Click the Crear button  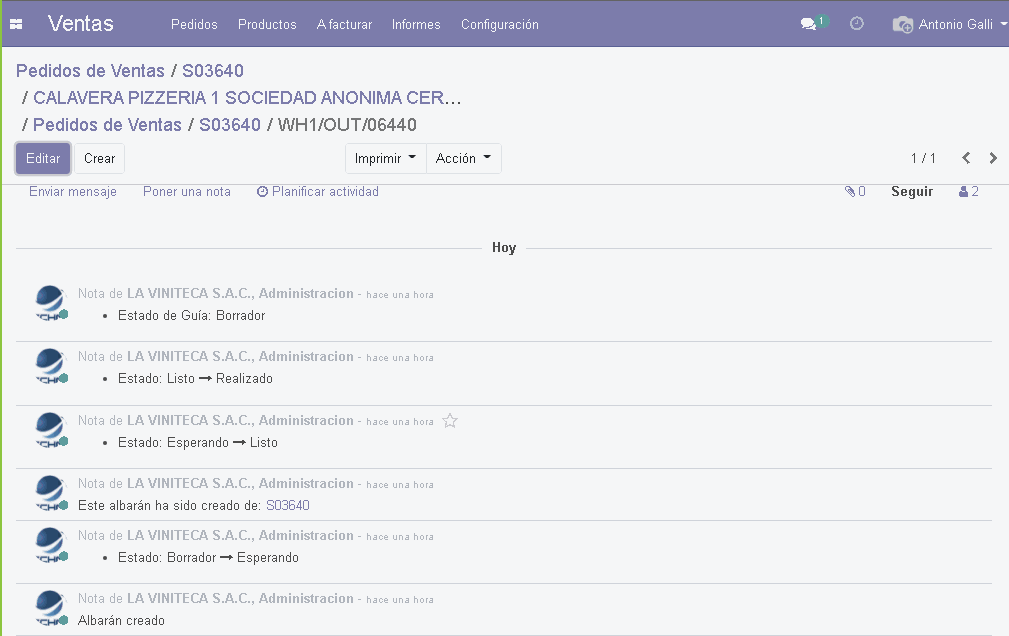(99, 158)
